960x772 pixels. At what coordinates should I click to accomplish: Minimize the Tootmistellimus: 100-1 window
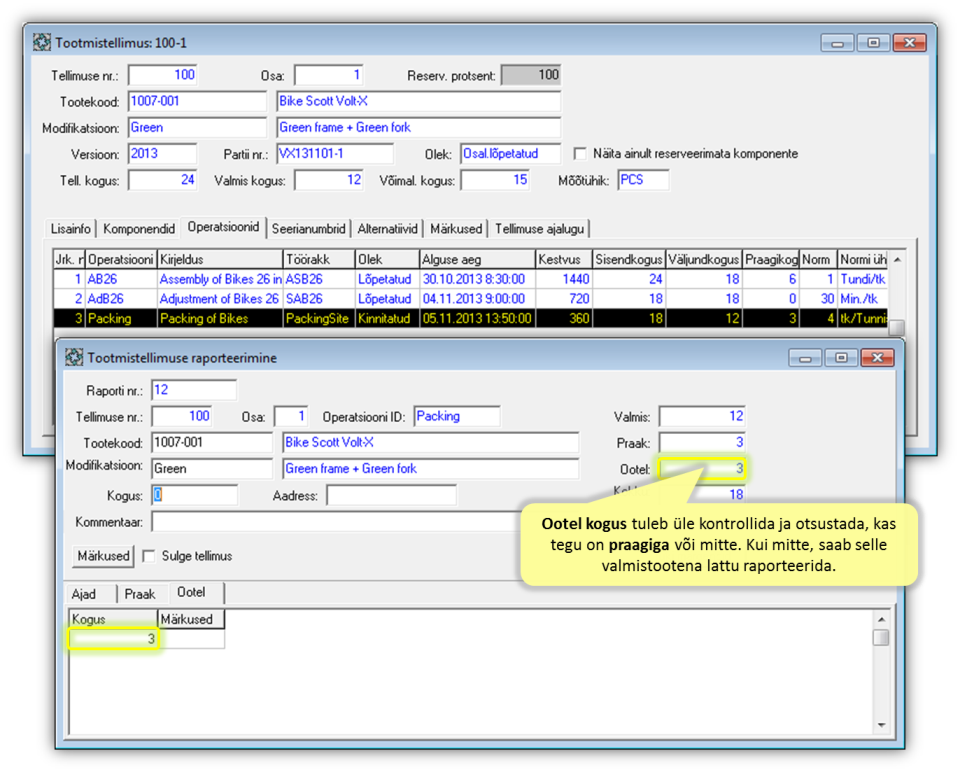[837, 43]
